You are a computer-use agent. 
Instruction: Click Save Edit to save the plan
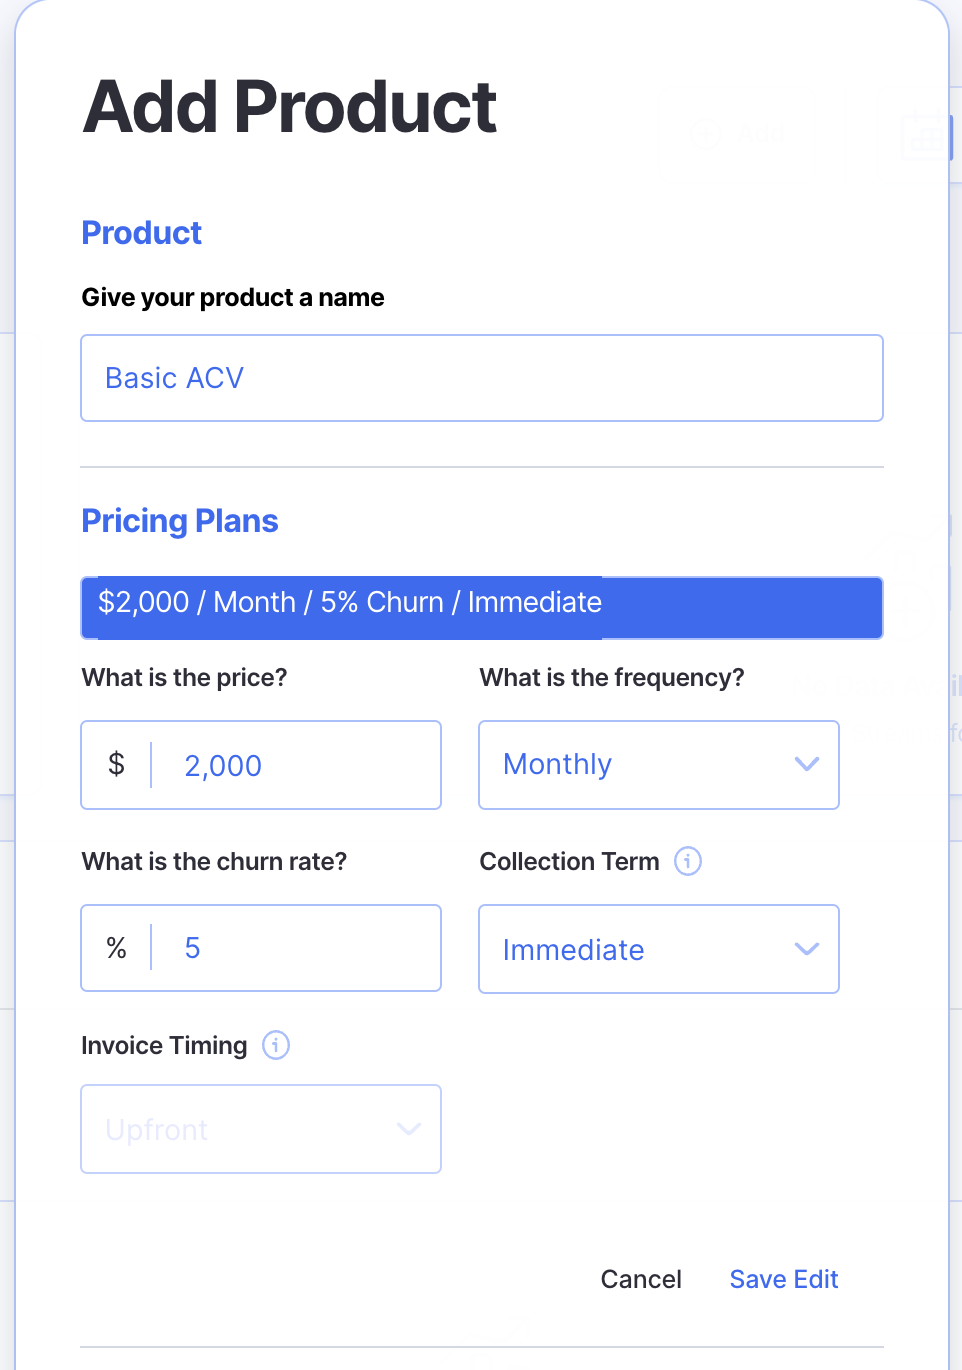pyautogui.click(x=784, y=1279)
